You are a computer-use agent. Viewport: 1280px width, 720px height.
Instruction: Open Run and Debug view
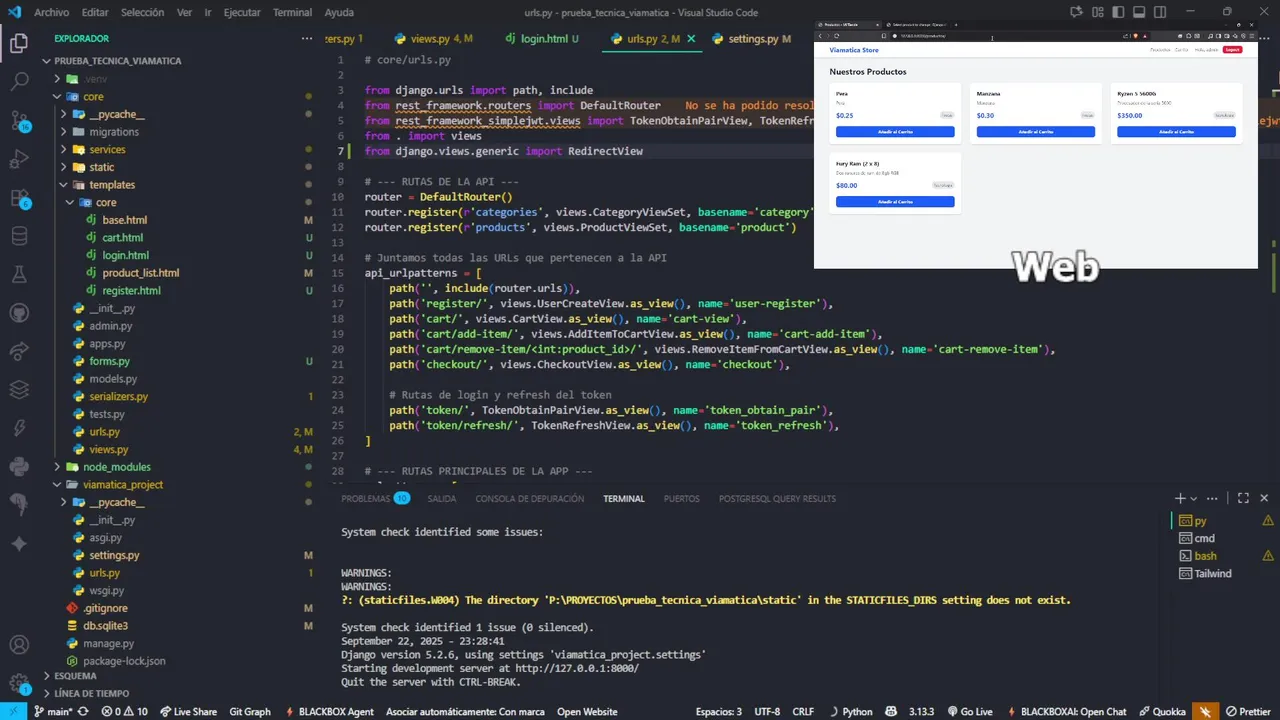18,159
